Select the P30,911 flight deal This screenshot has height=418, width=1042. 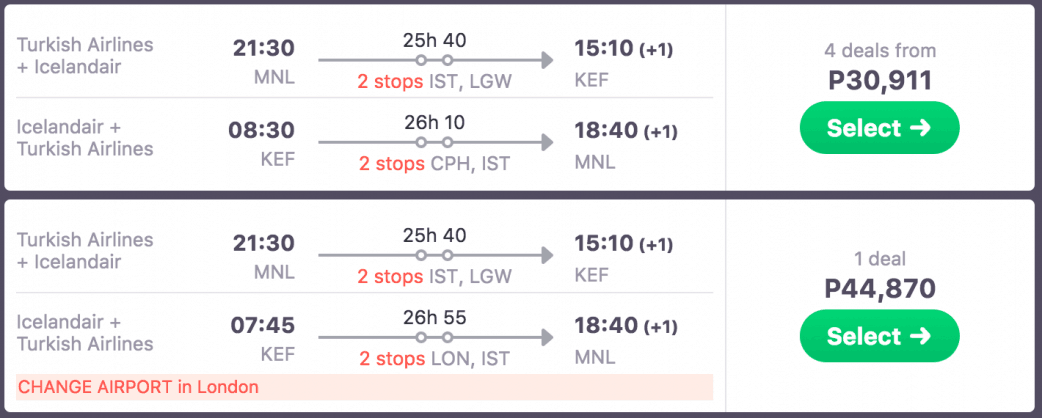point(879,128)
